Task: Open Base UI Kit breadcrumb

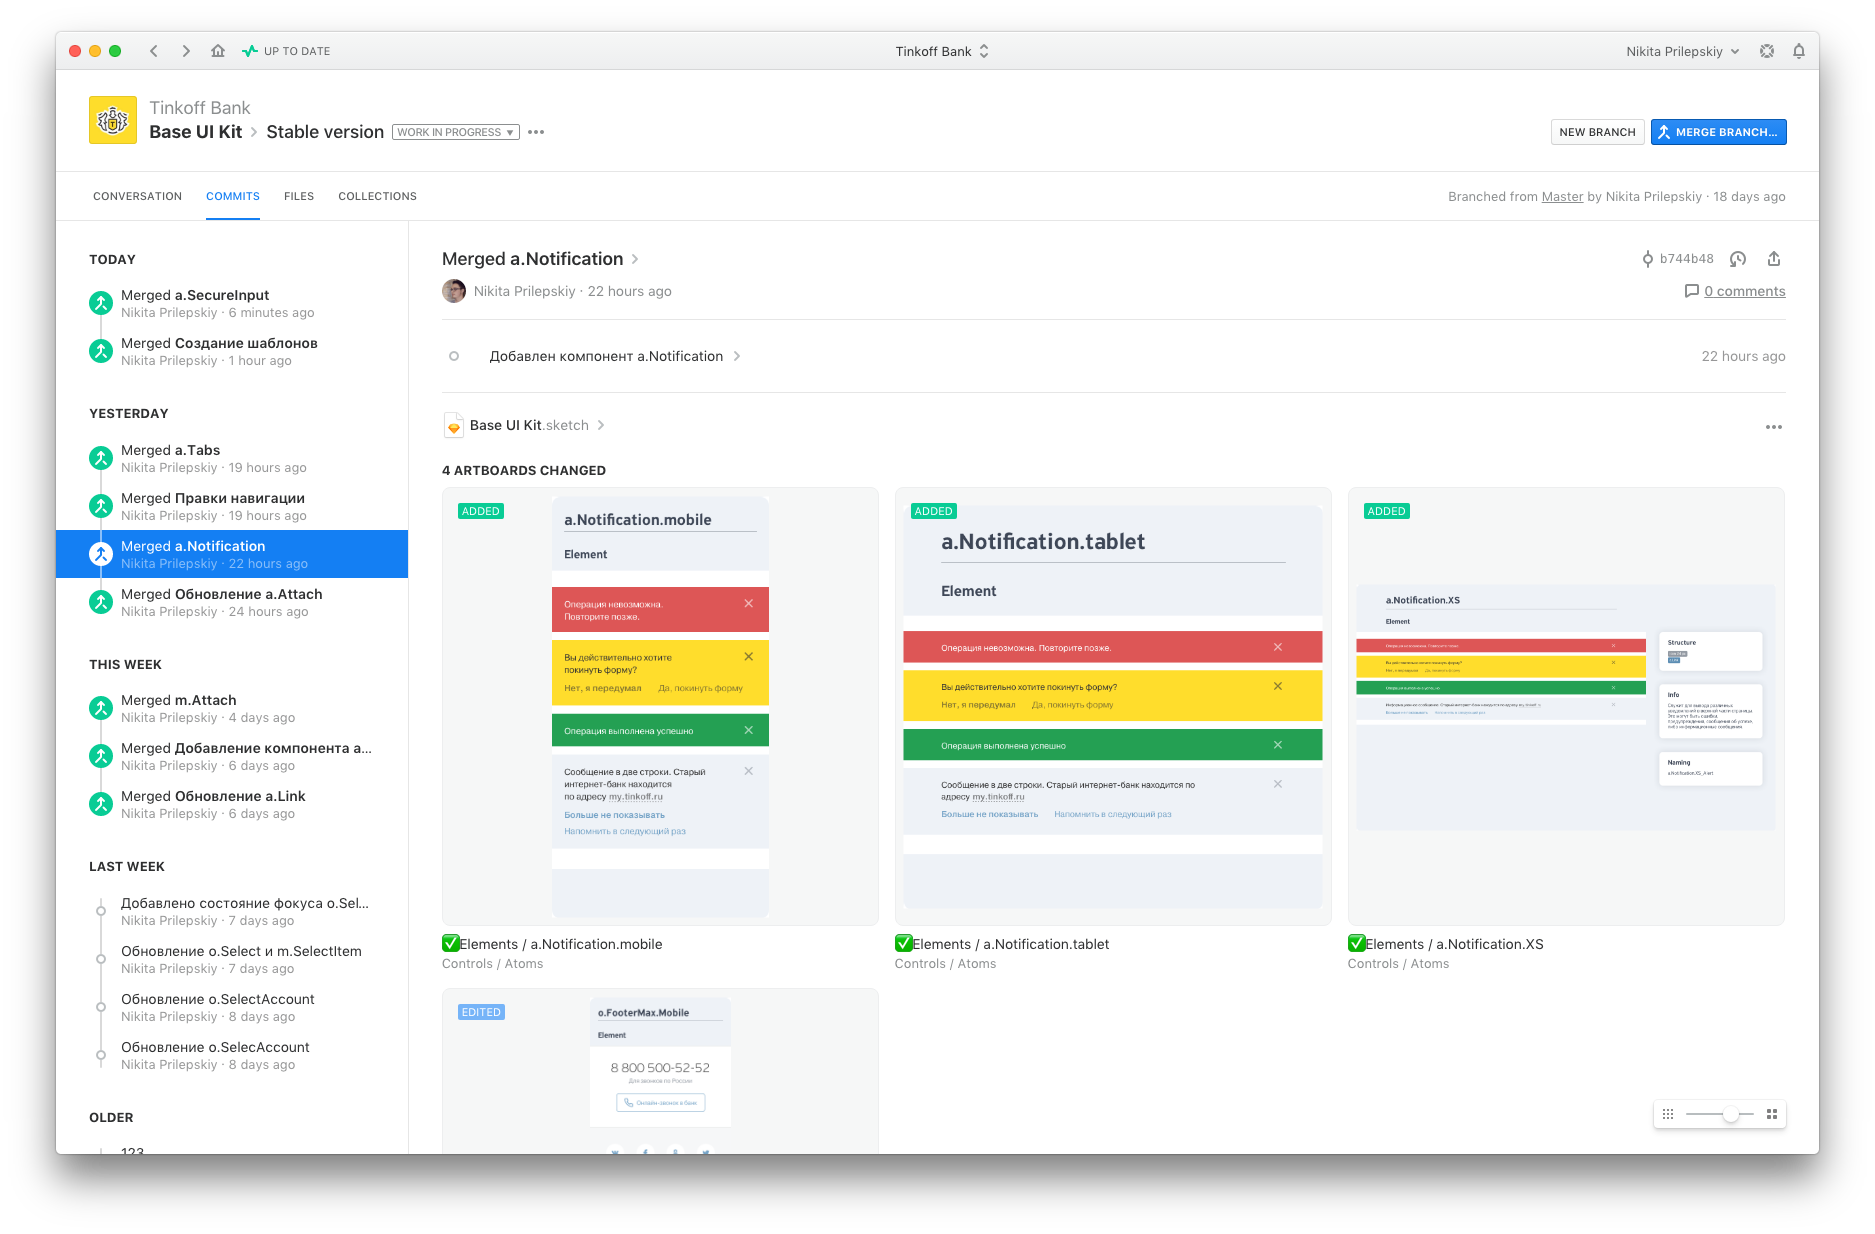Action: point(196,132)
